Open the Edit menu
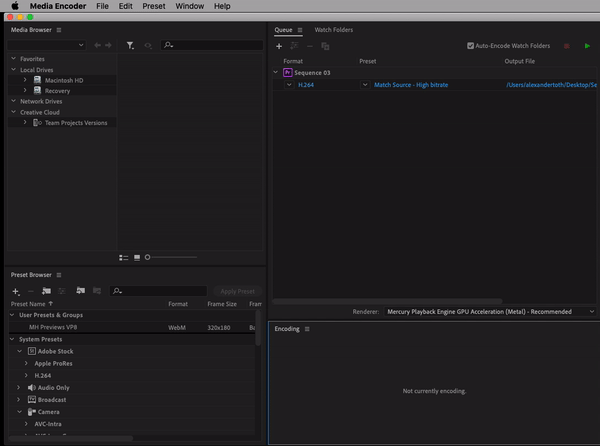Screen dimensions: 600x446 click(126, 6)
